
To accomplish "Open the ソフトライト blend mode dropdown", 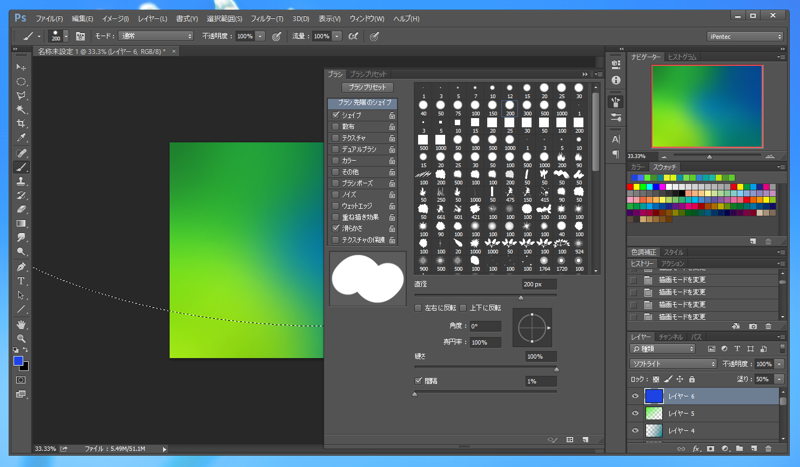I will coord(674,364).
